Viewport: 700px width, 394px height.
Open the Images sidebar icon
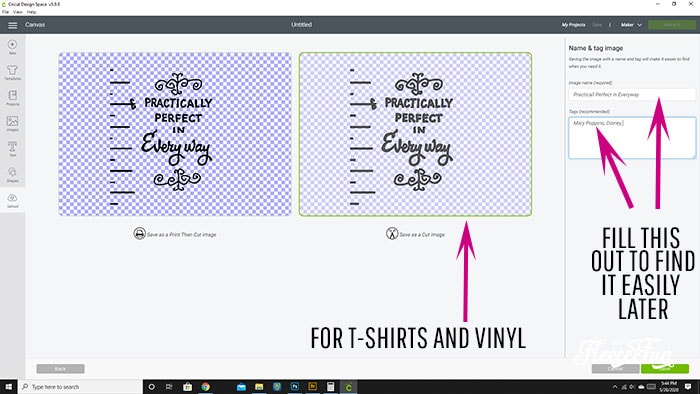pos(12,124)
